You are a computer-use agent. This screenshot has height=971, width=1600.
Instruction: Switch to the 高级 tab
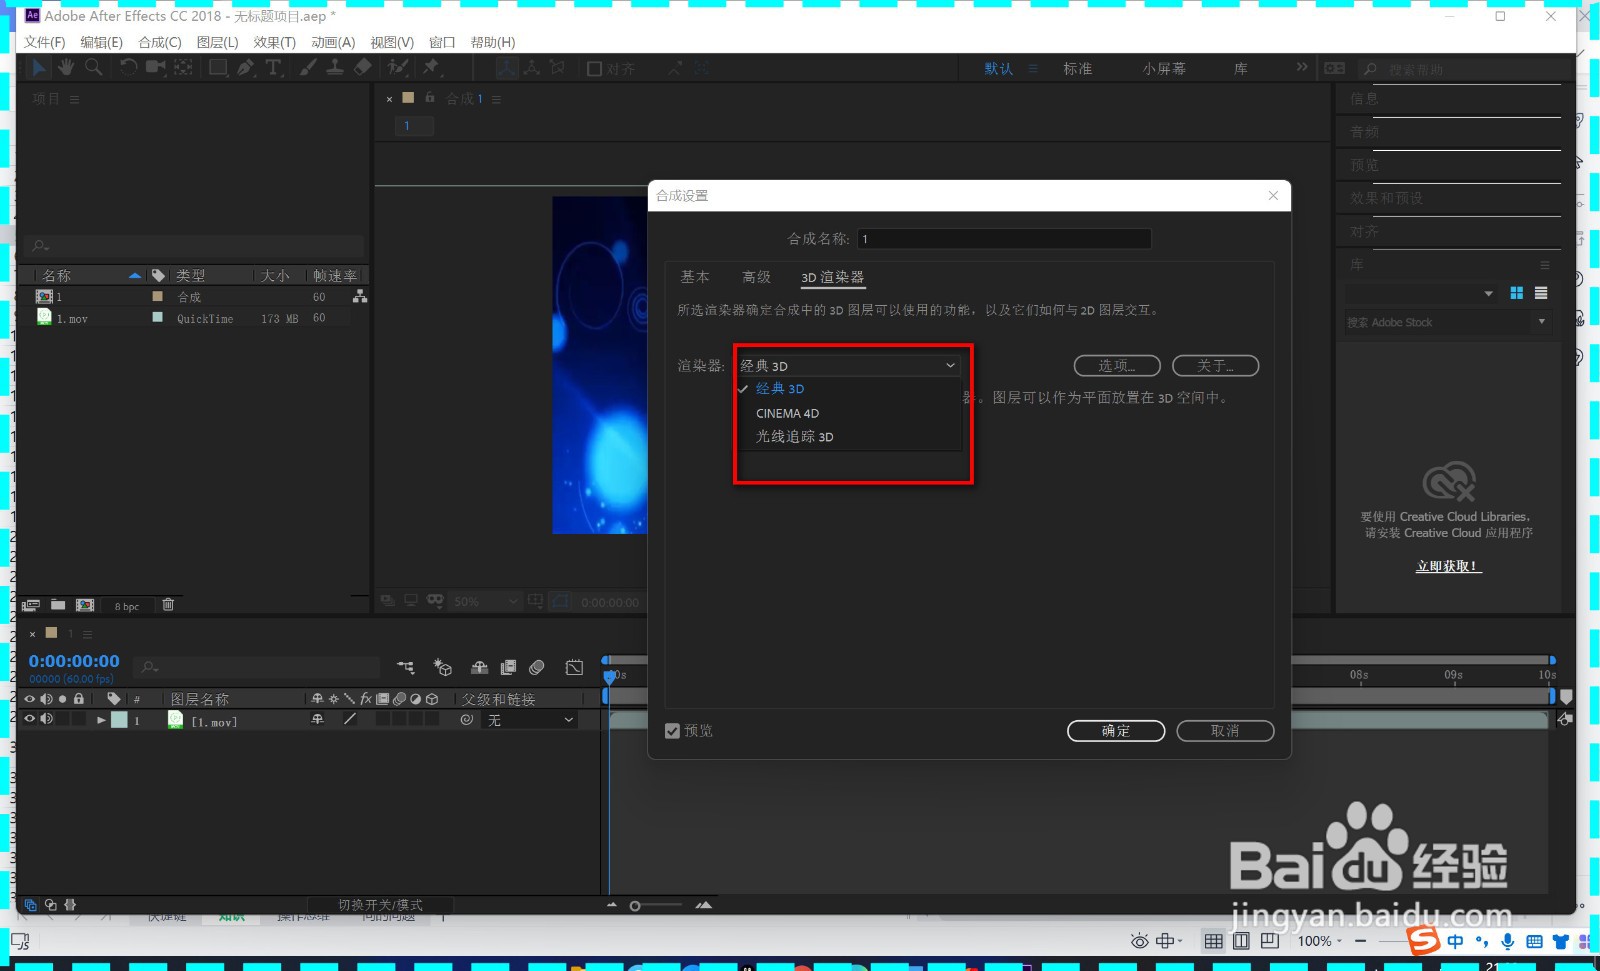click(x=756, y=277)
